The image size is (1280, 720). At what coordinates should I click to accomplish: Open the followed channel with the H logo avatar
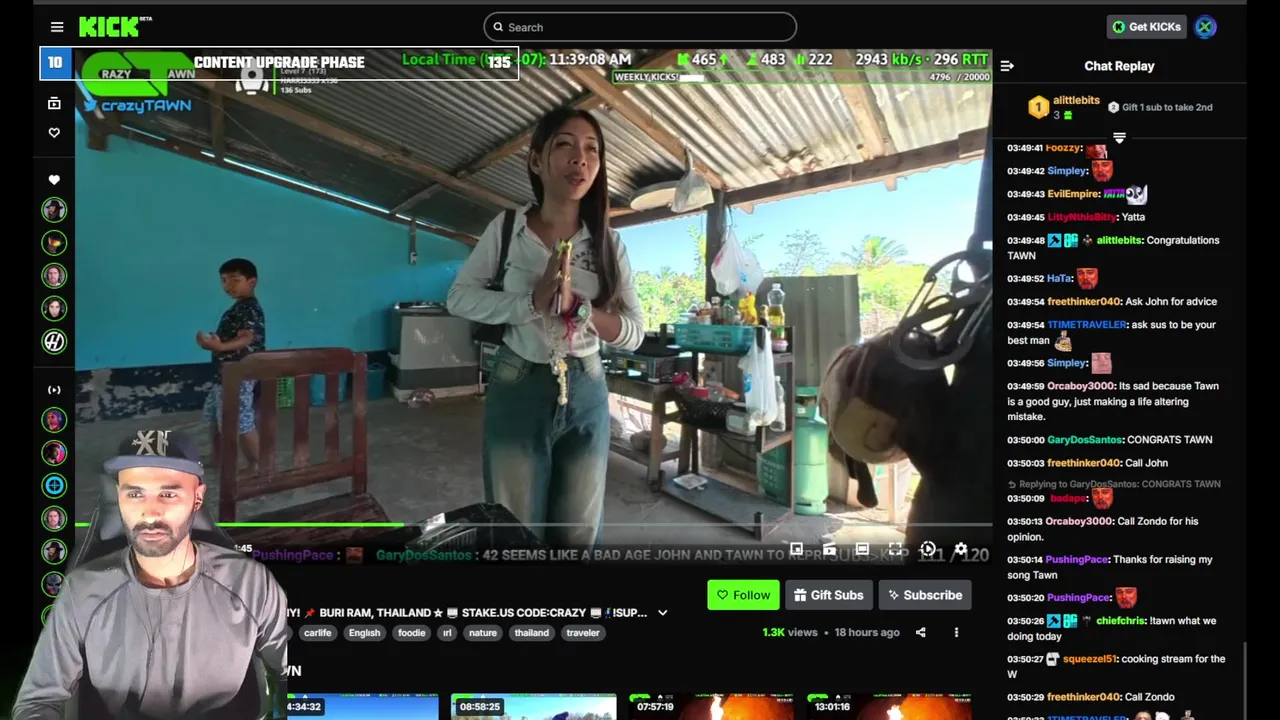[54, 341]
